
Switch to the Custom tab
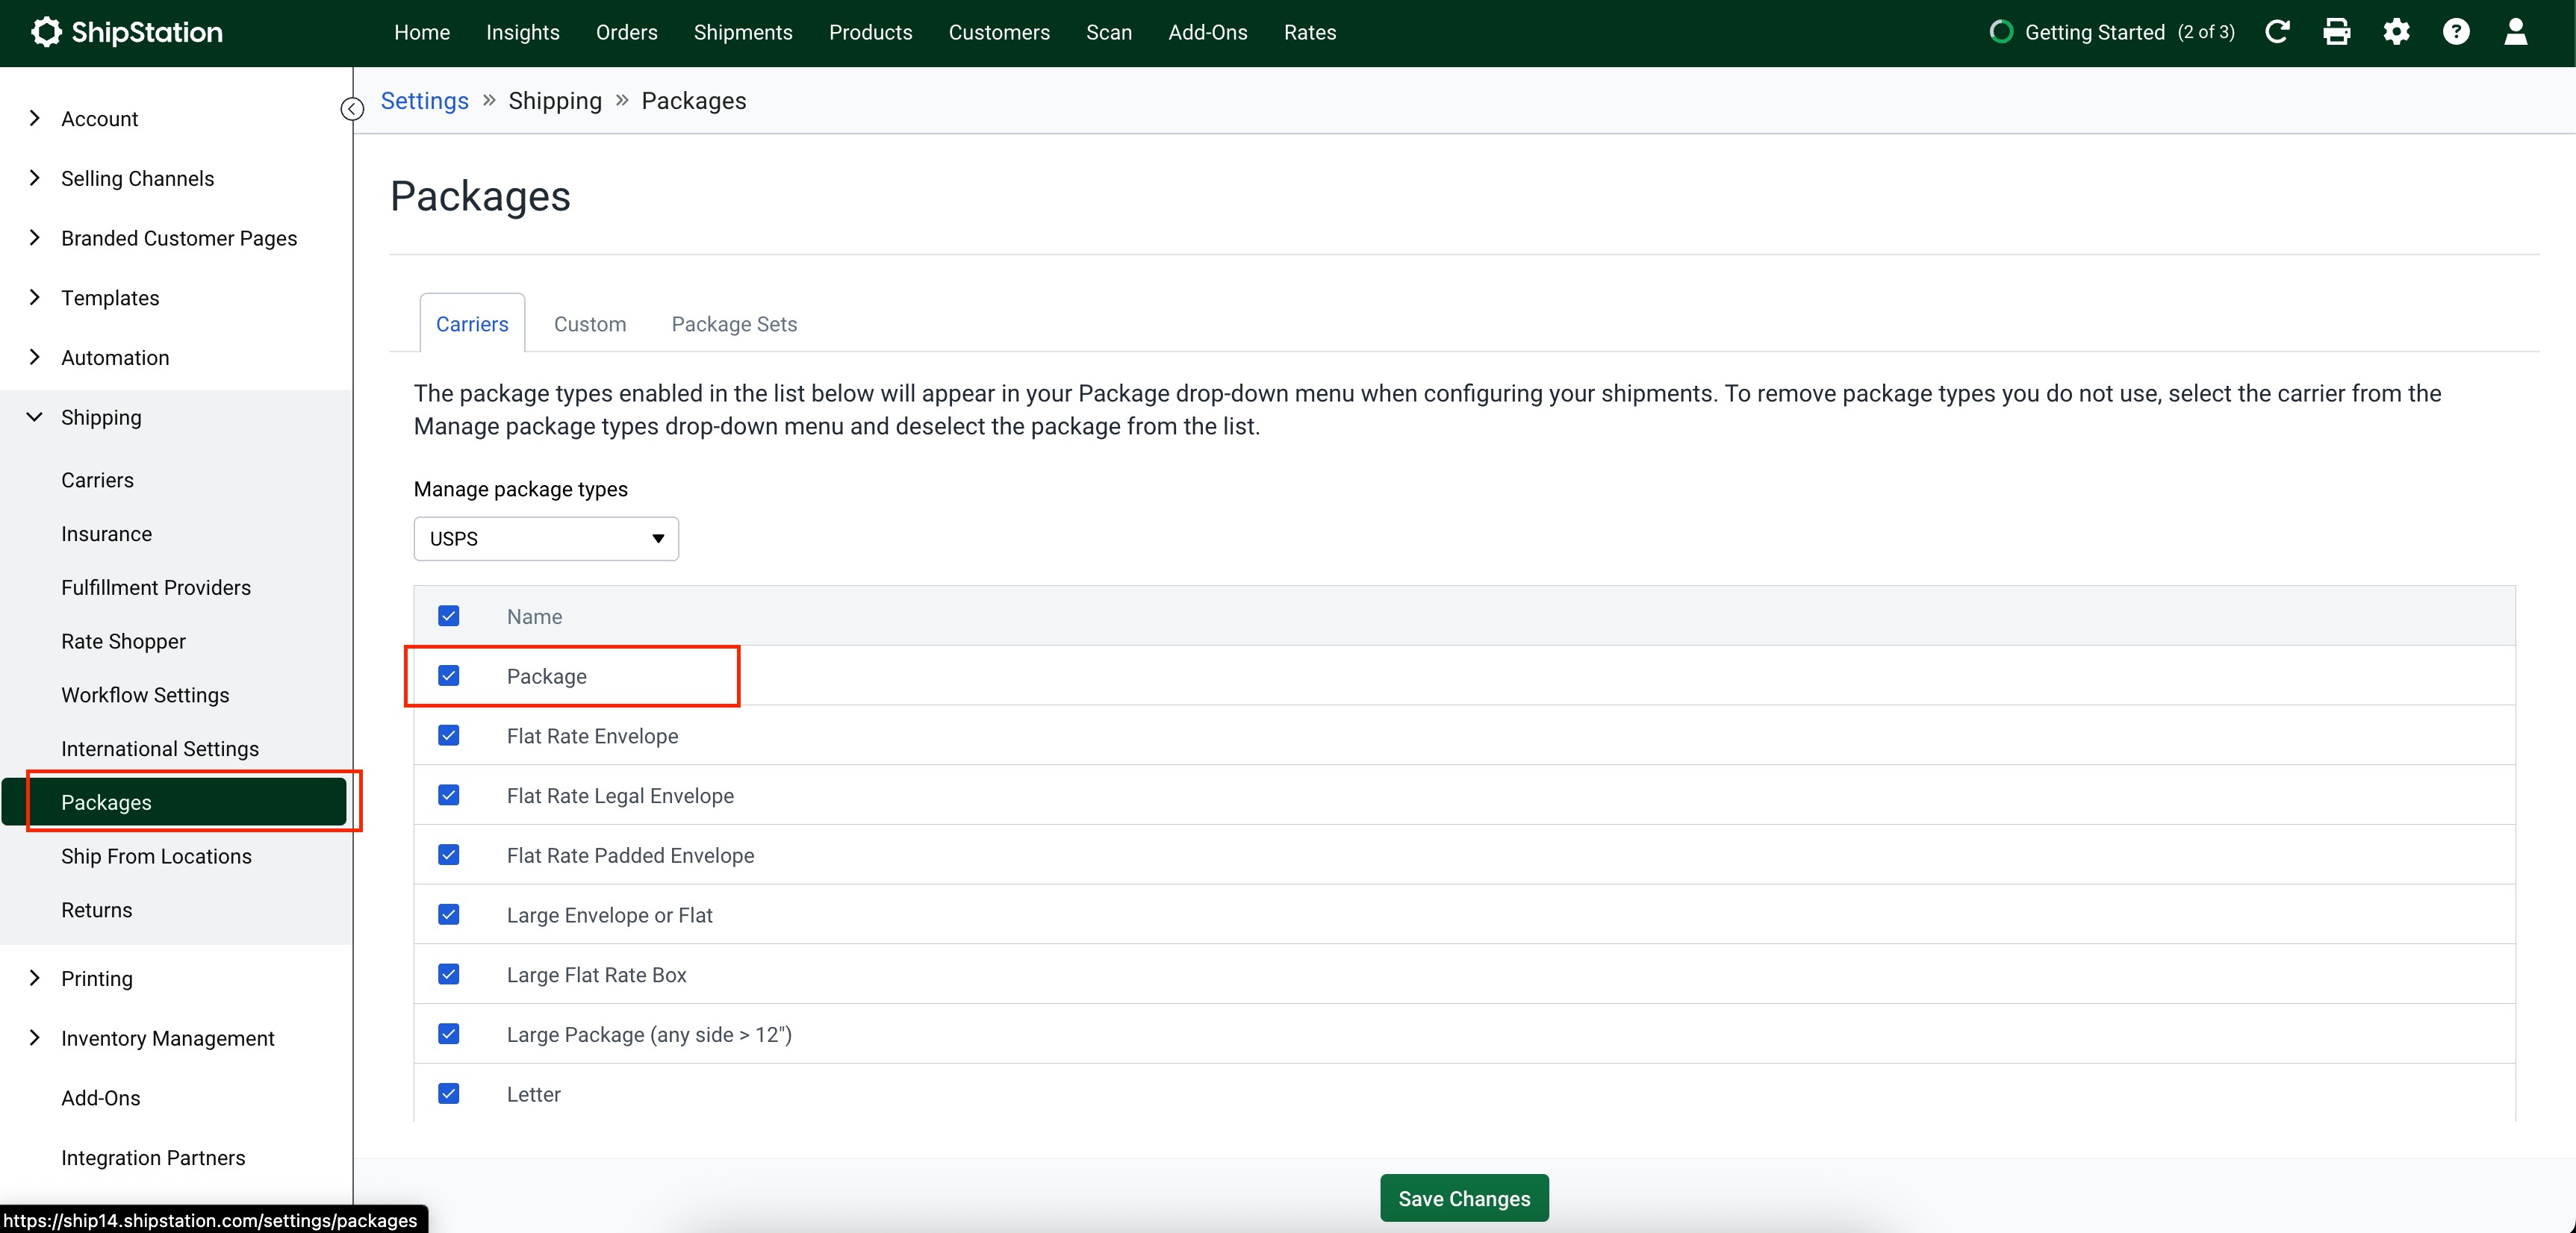coord(590,324)
